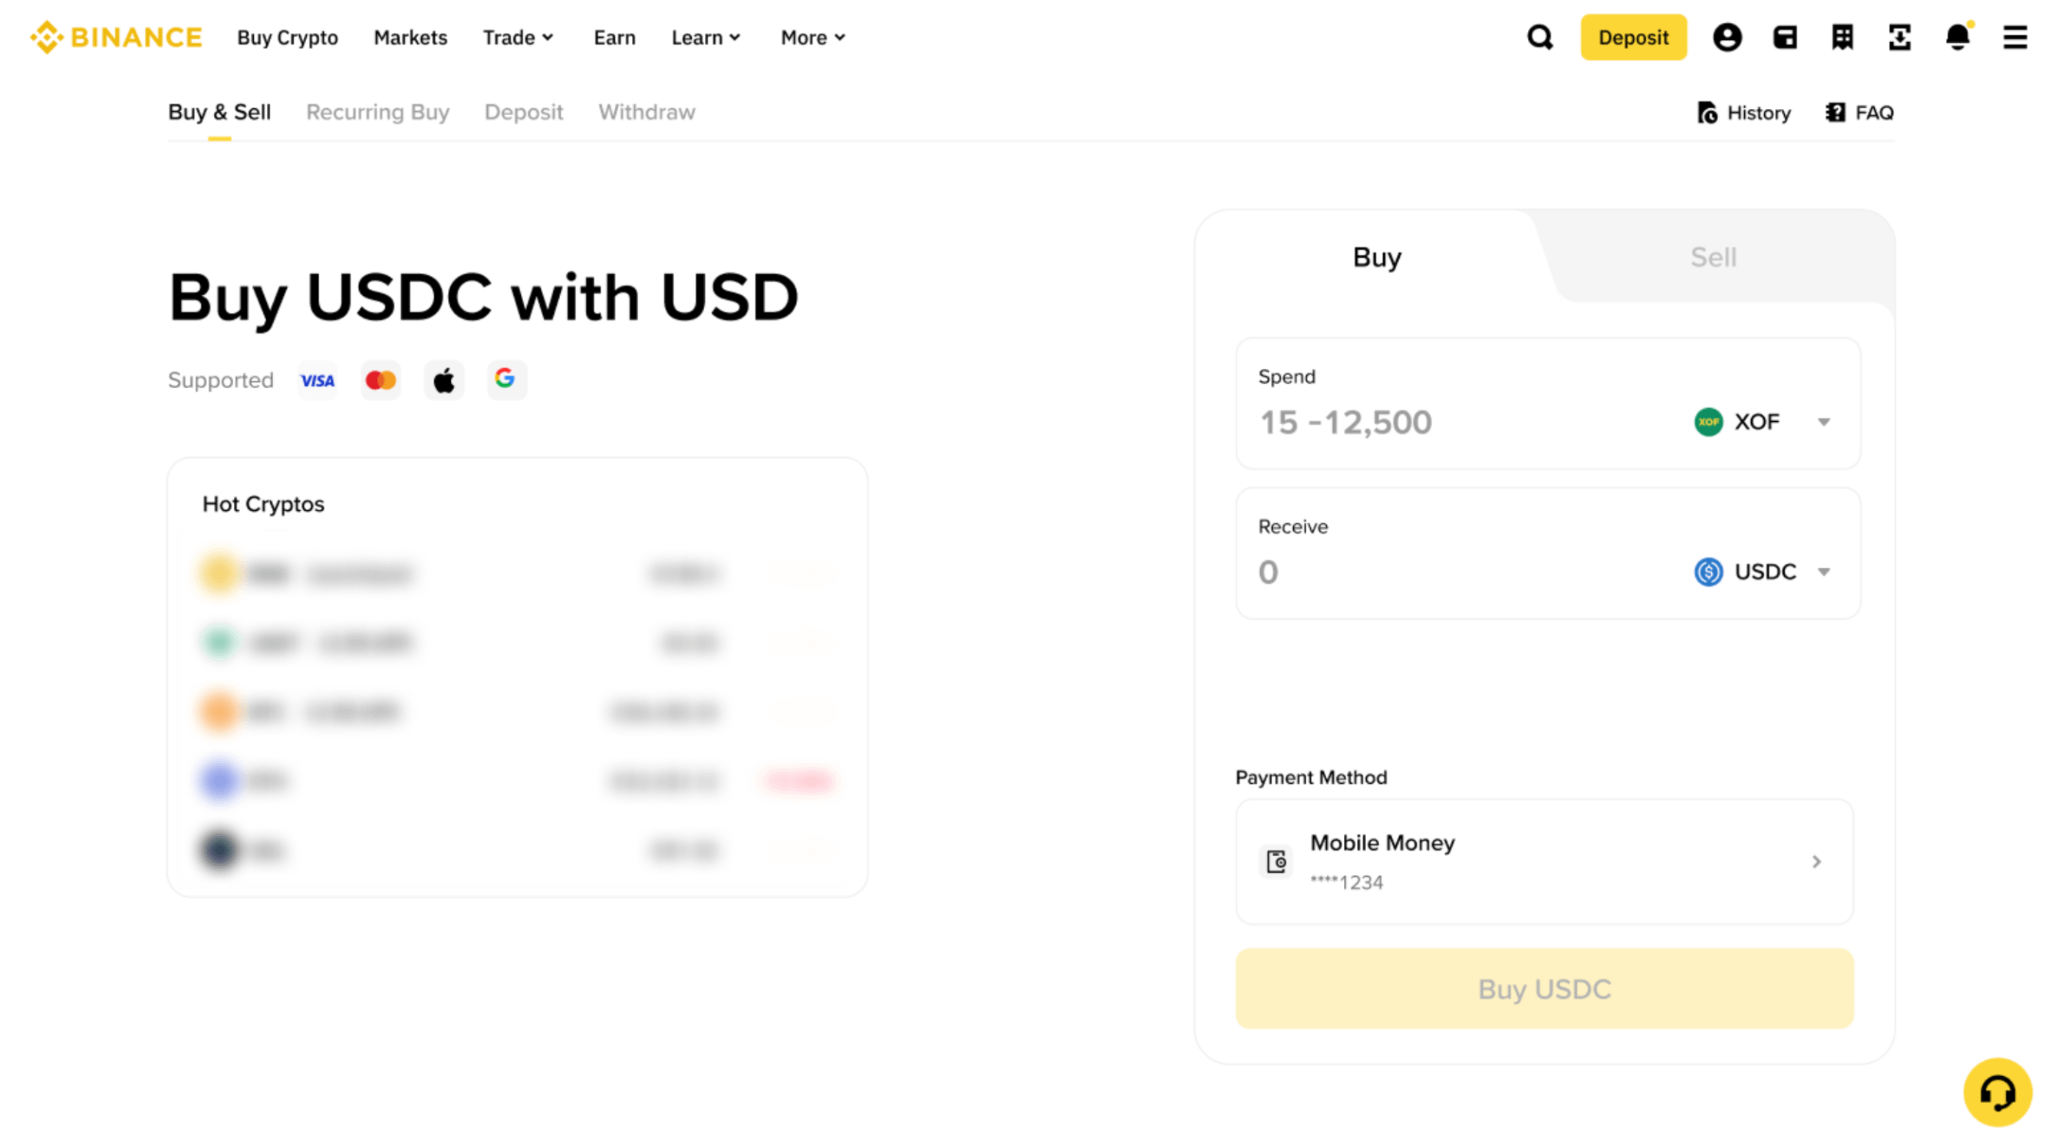
Task: Switch to the Sell tab
Action: [1713, 257]
